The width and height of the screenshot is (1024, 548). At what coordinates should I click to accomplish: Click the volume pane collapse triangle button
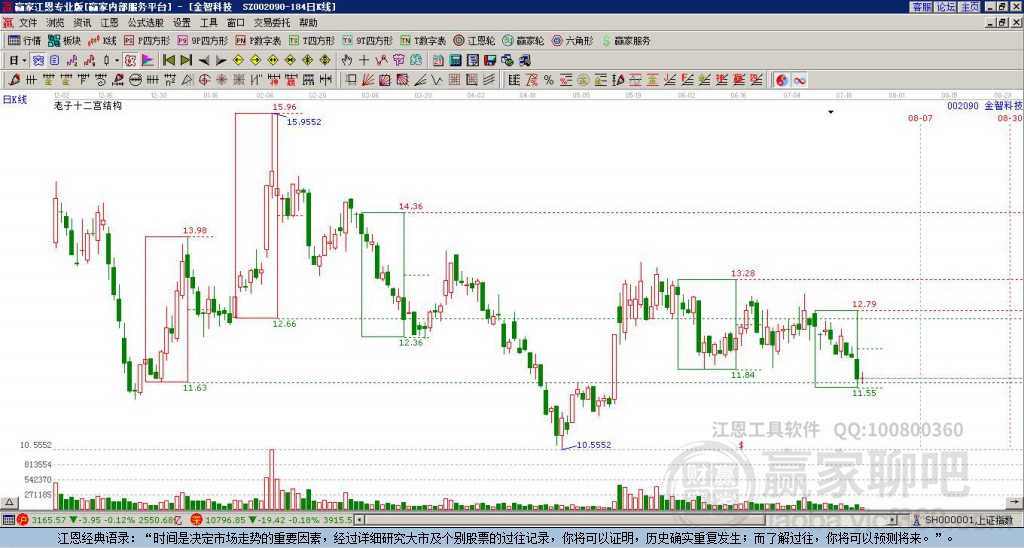click(x=8, y=502)
